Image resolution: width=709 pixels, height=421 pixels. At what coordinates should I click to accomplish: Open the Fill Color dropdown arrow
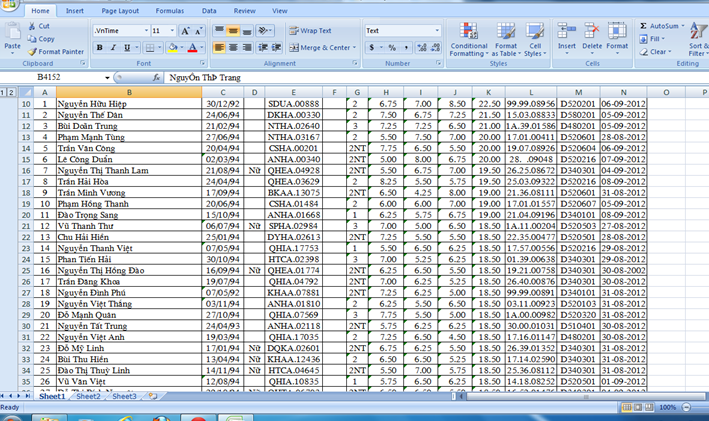point(182,47)
